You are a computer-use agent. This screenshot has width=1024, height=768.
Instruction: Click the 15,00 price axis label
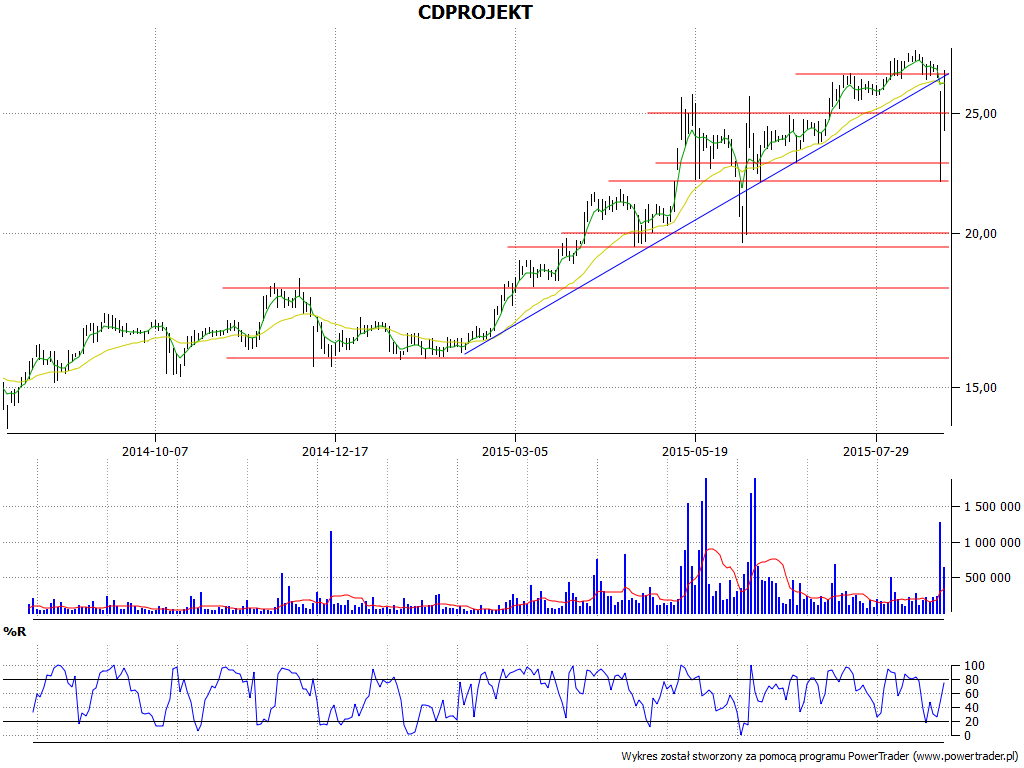(980, 388)
